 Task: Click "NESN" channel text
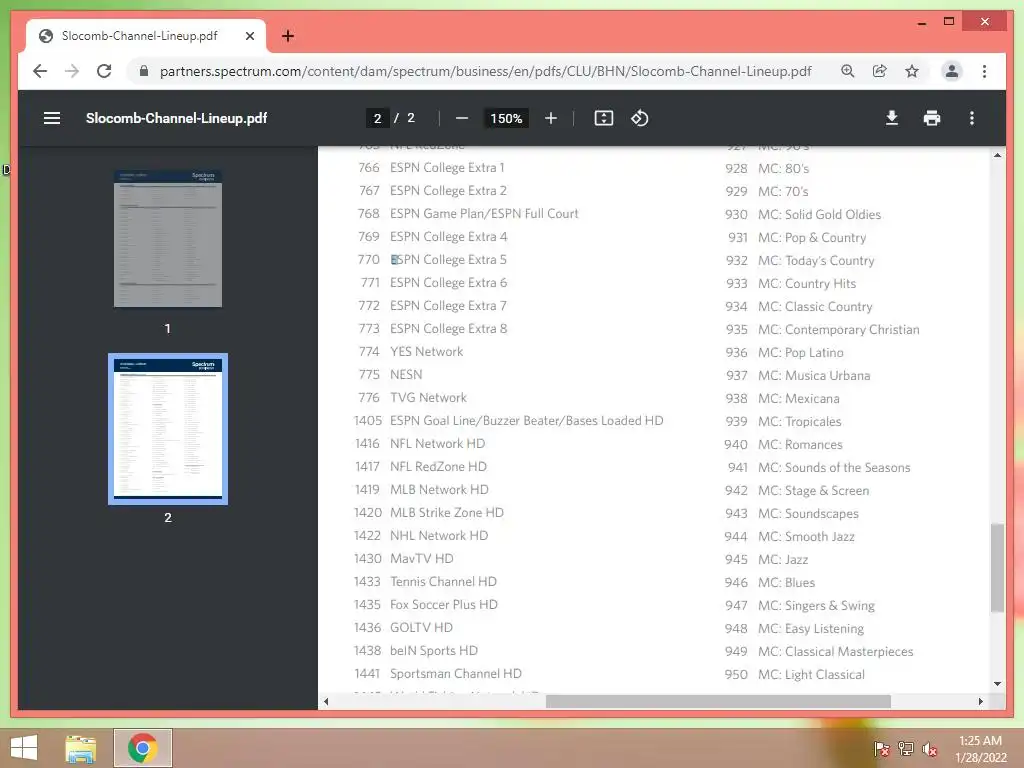point(406,374)
